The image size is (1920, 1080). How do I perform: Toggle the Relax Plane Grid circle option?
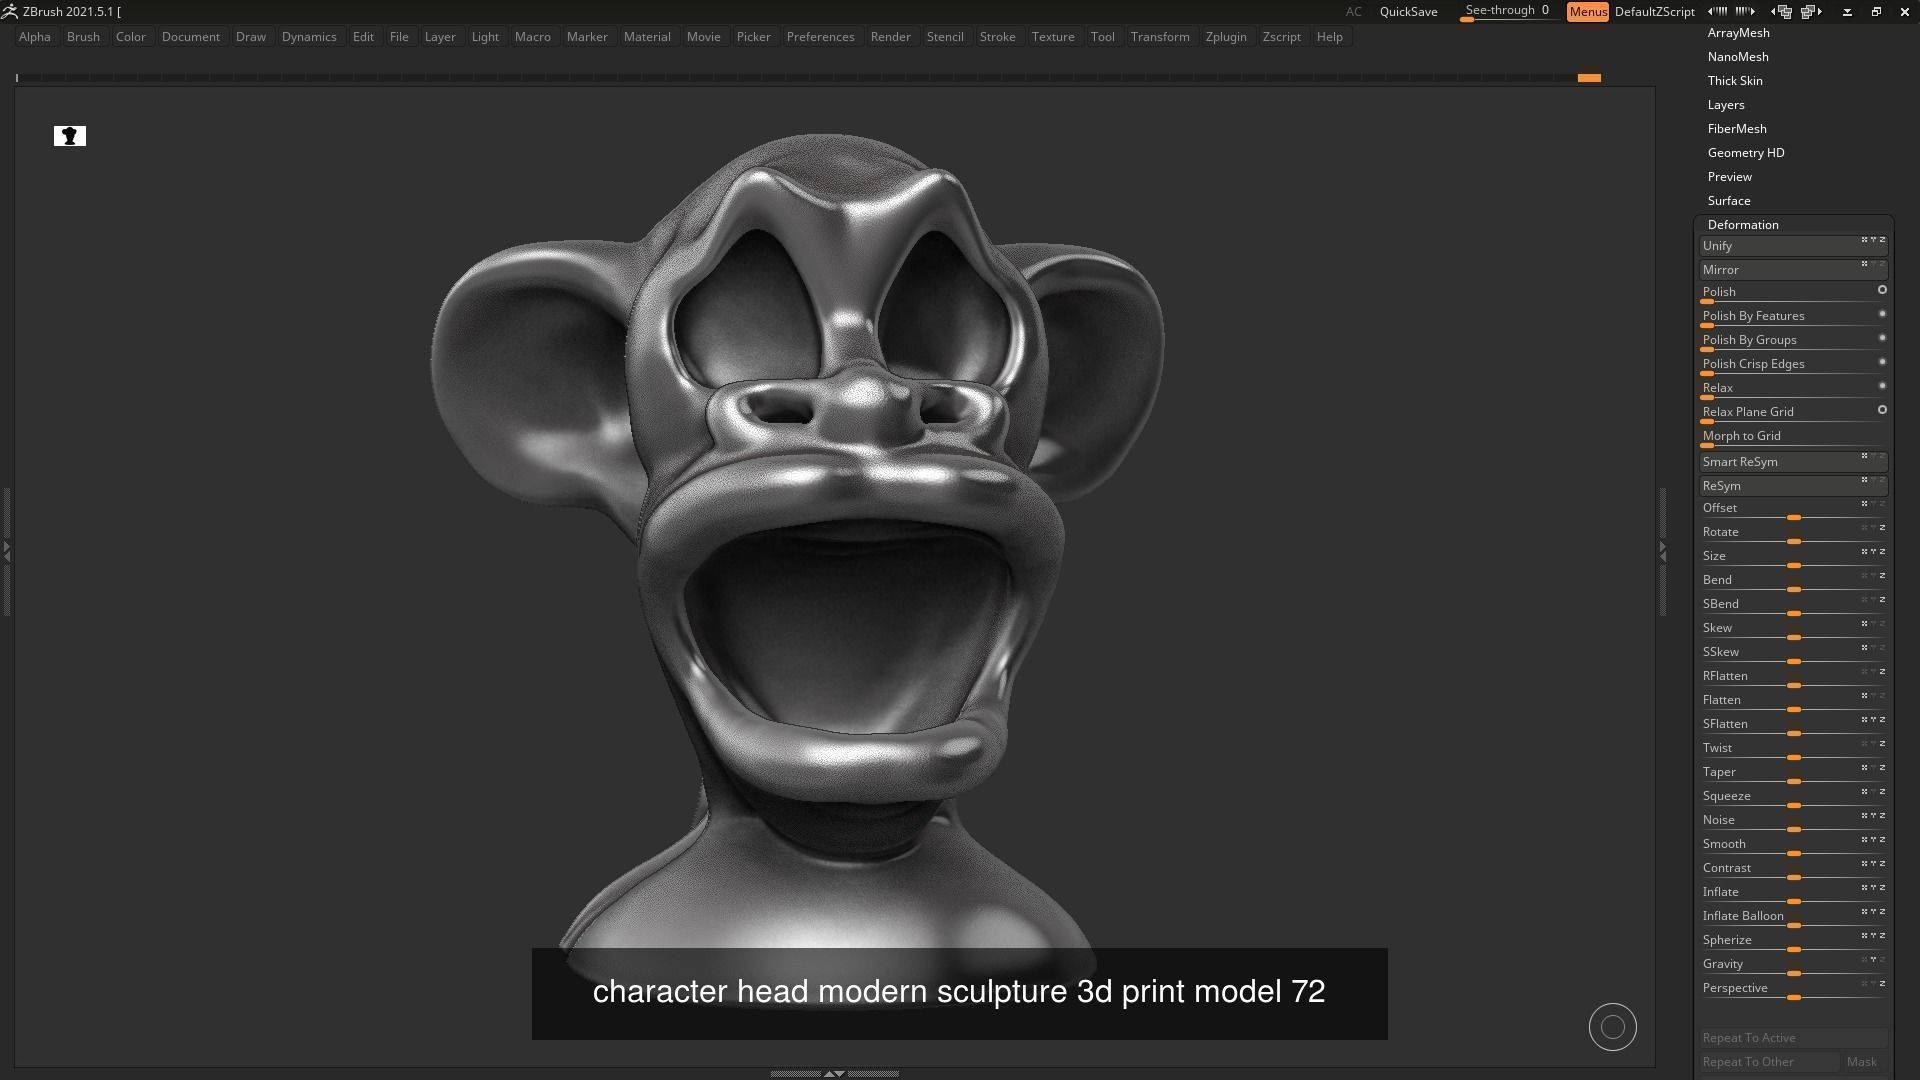pos(1882,410)
